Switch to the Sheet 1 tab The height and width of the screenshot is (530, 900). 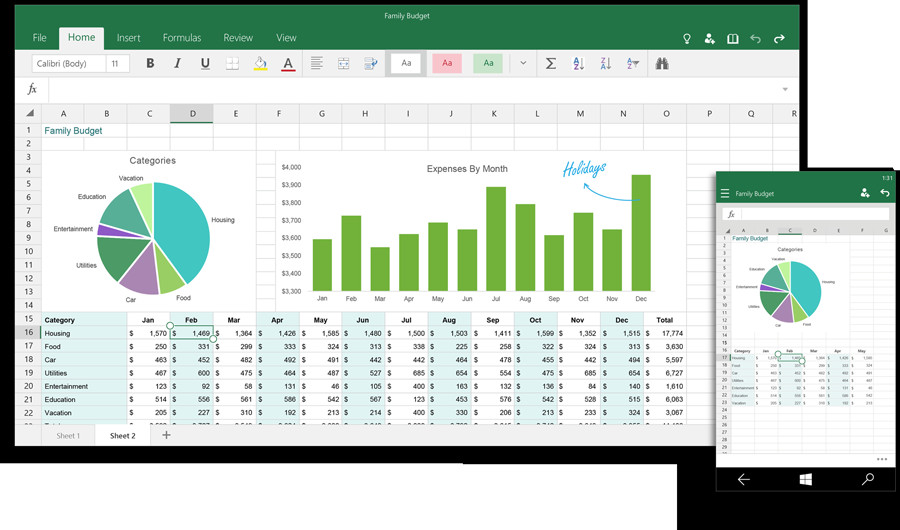click(x=68, y=436)
